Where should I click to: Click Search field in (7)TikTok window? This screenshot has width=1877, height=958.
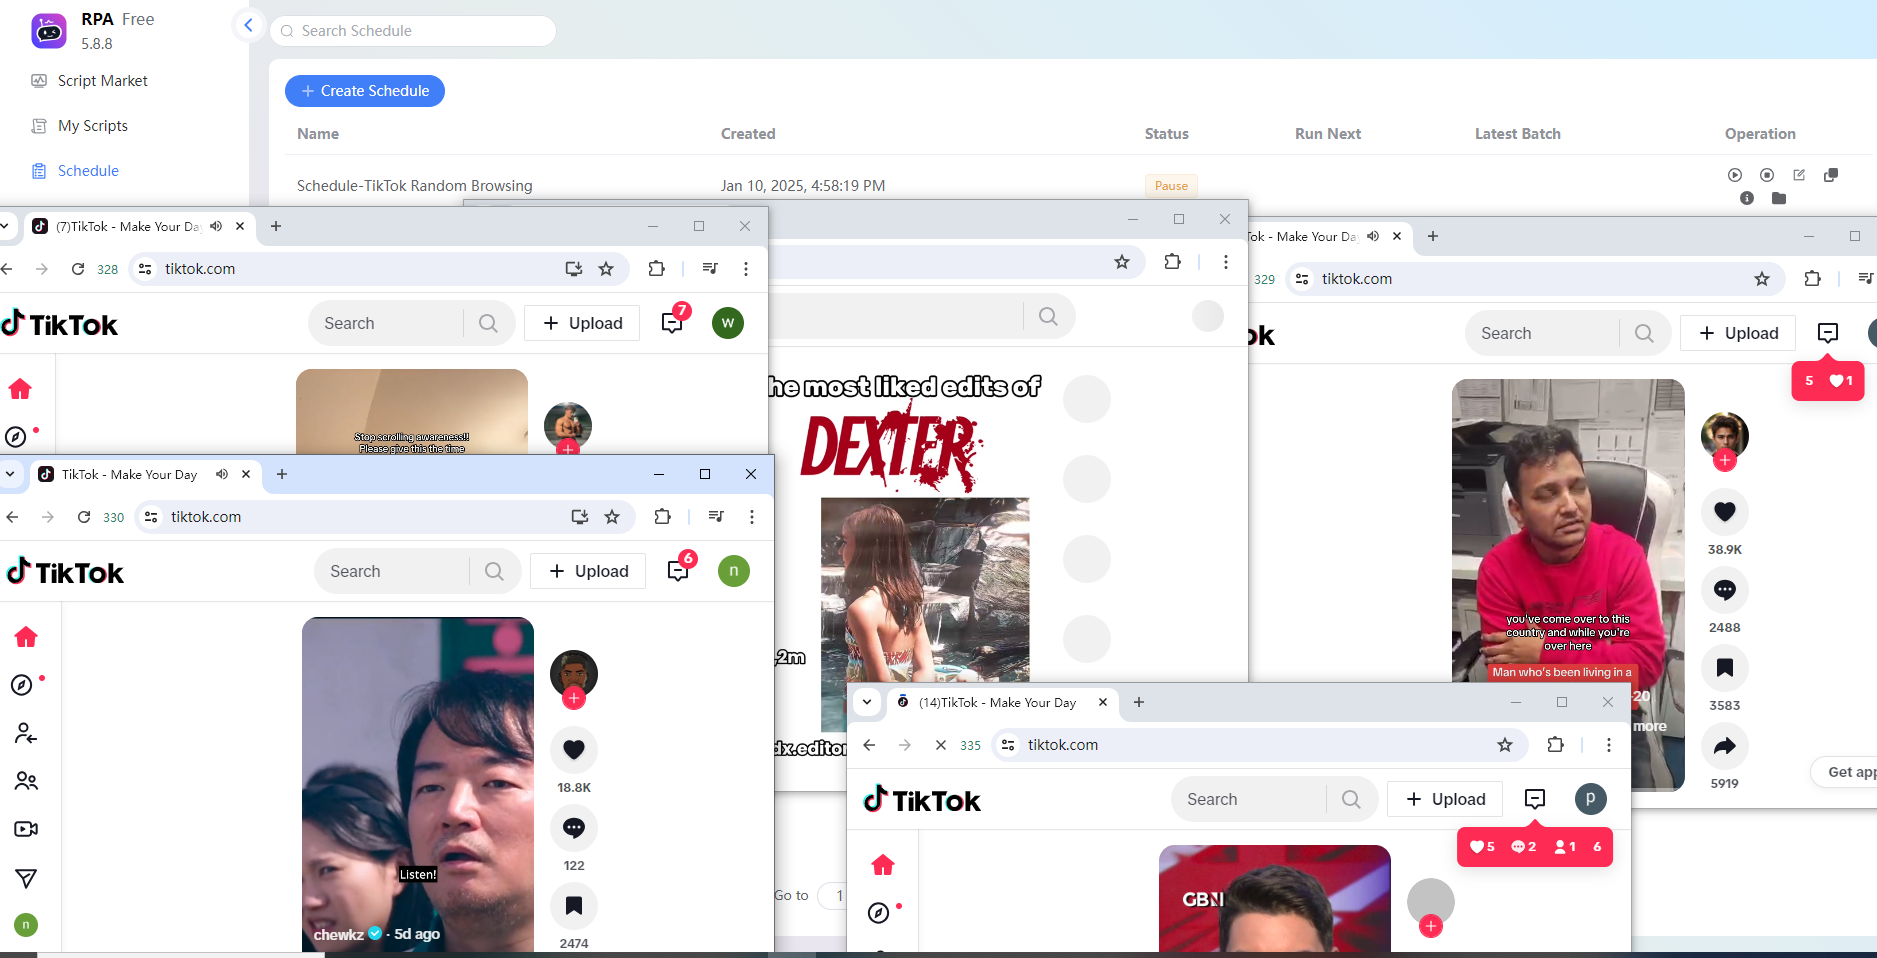click(x=385, y=323)
